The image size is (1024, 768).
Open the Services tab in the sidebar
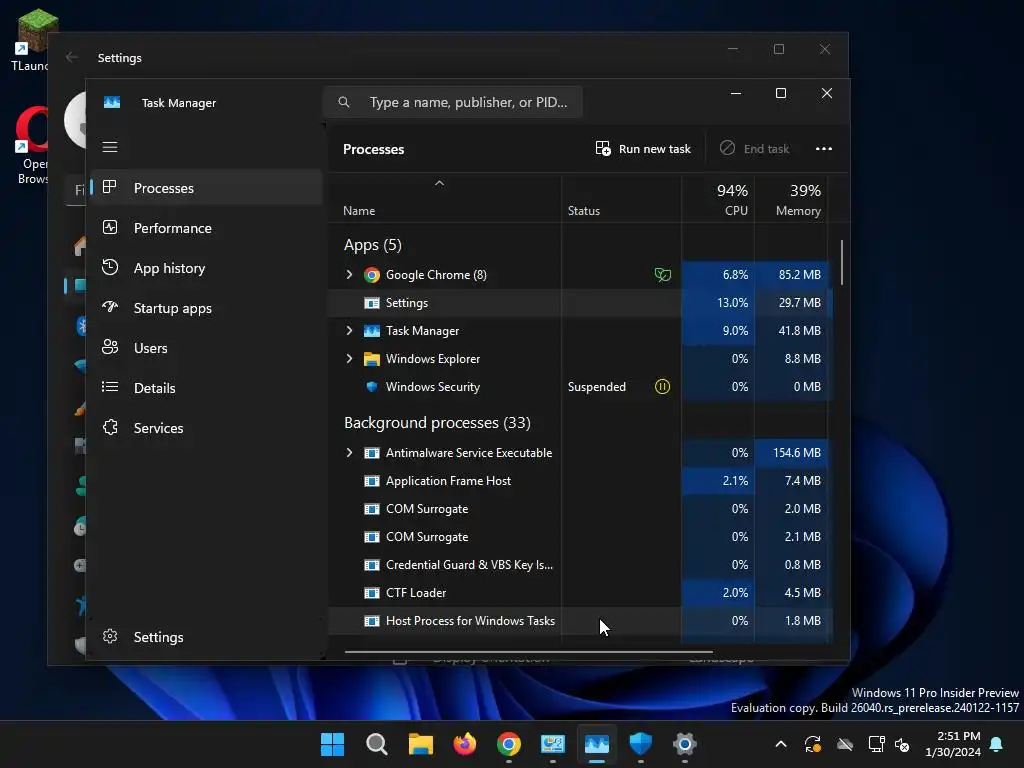tap(206, 428)
